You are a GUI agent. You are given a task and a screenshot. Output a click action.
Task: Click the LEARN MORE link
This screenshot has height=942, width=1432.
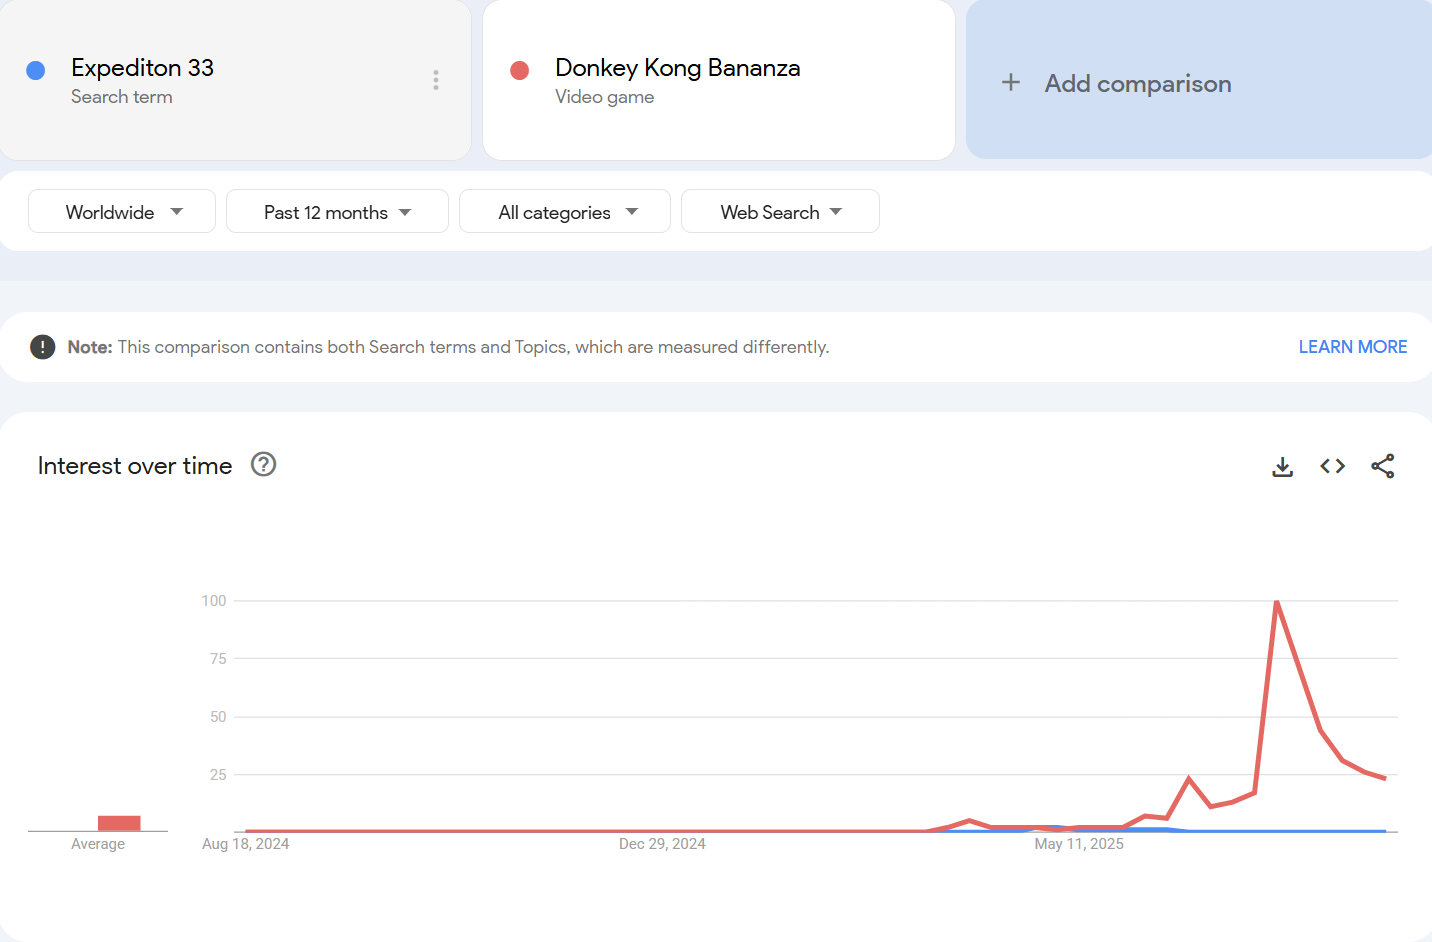pos(1352,347)
